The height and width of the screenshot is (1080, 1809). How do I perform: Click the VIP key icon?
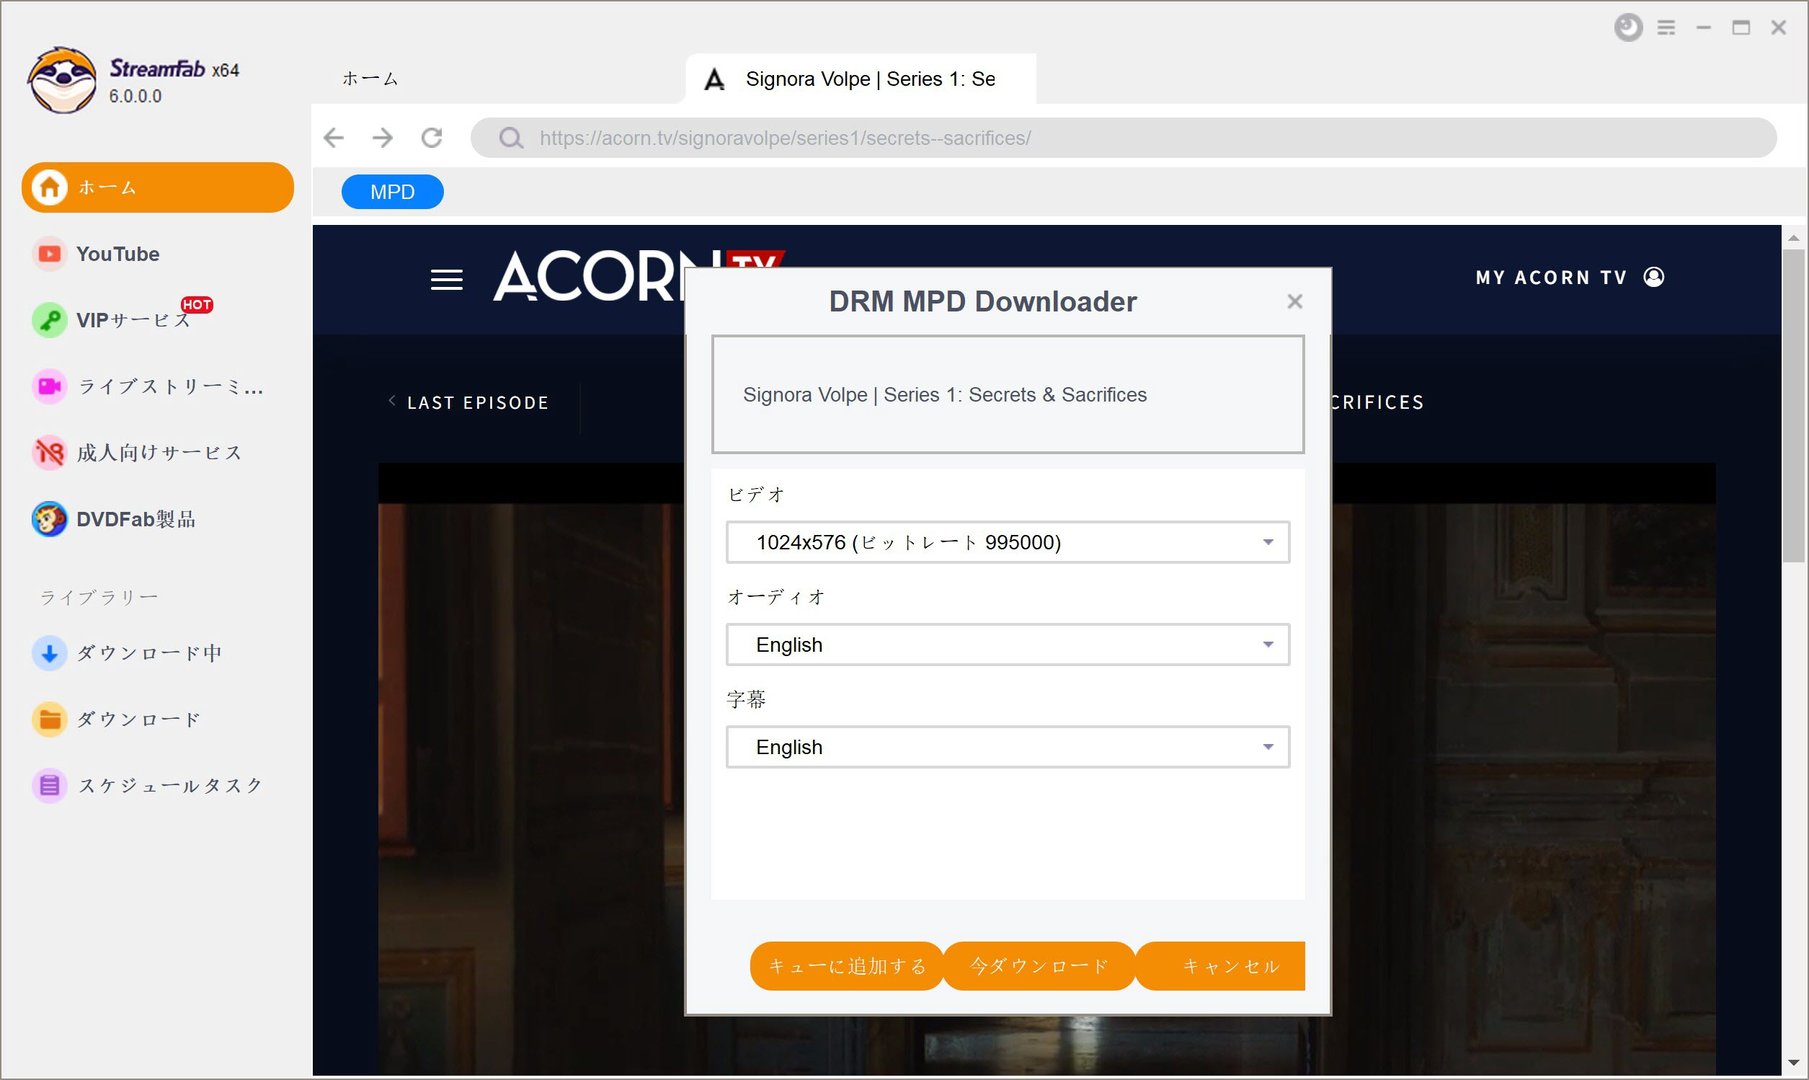(49, 320)
